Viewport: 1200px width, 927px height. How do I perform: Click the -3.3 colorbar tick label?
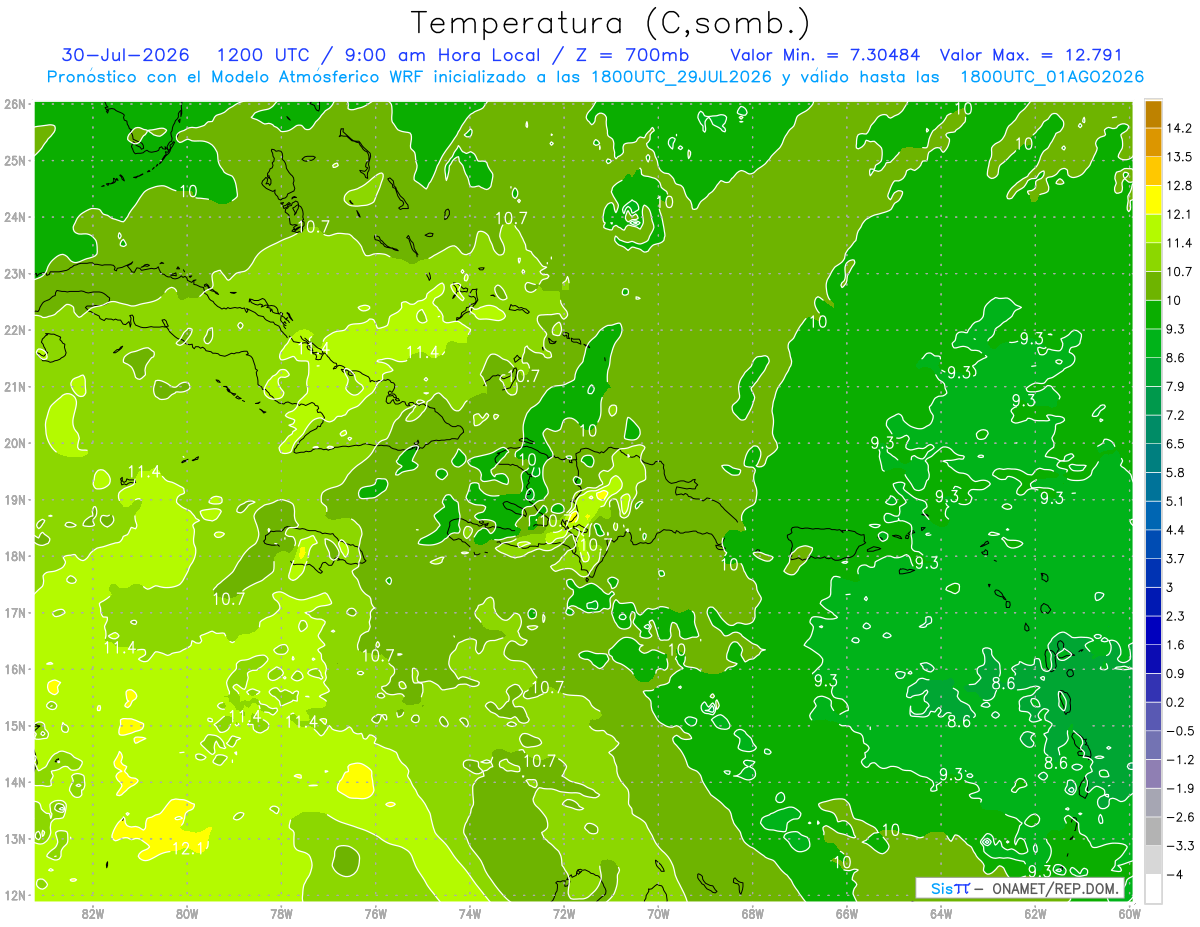(x=1180, y=846)
